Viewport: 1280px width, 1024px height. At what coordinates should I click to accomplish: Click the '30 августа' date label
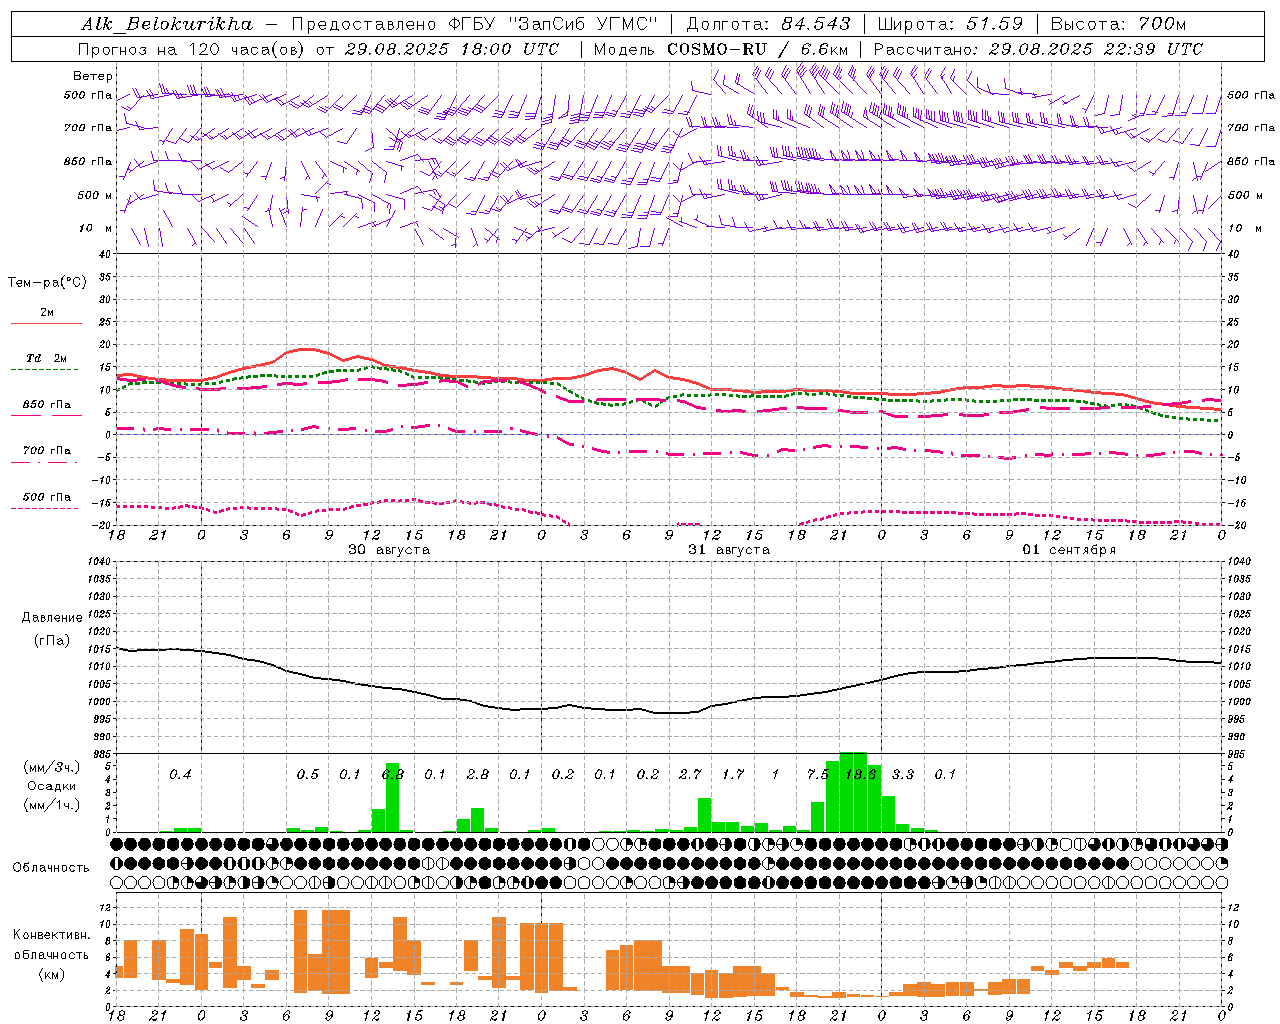tap(389, 550)
